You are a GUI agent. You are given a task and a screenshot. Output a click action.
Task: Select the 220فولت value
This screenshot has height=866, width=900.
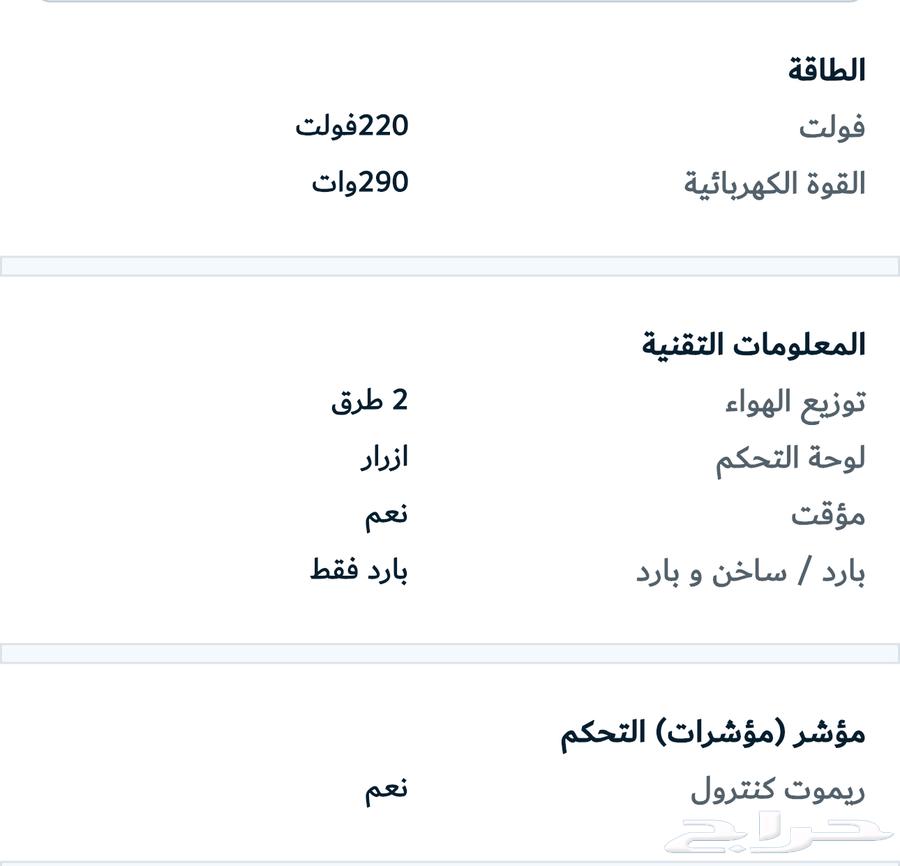click(x=352, y=126)
